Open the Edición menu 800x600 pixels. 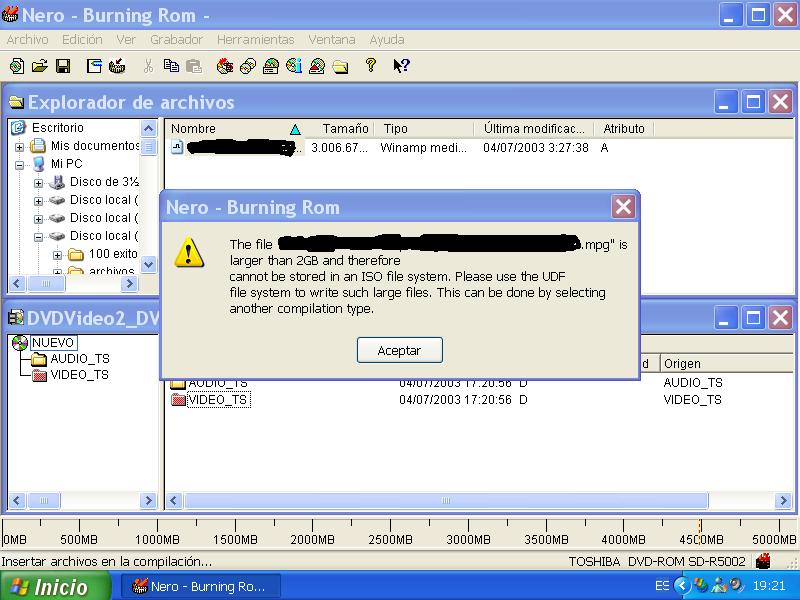tap(82, 39)
